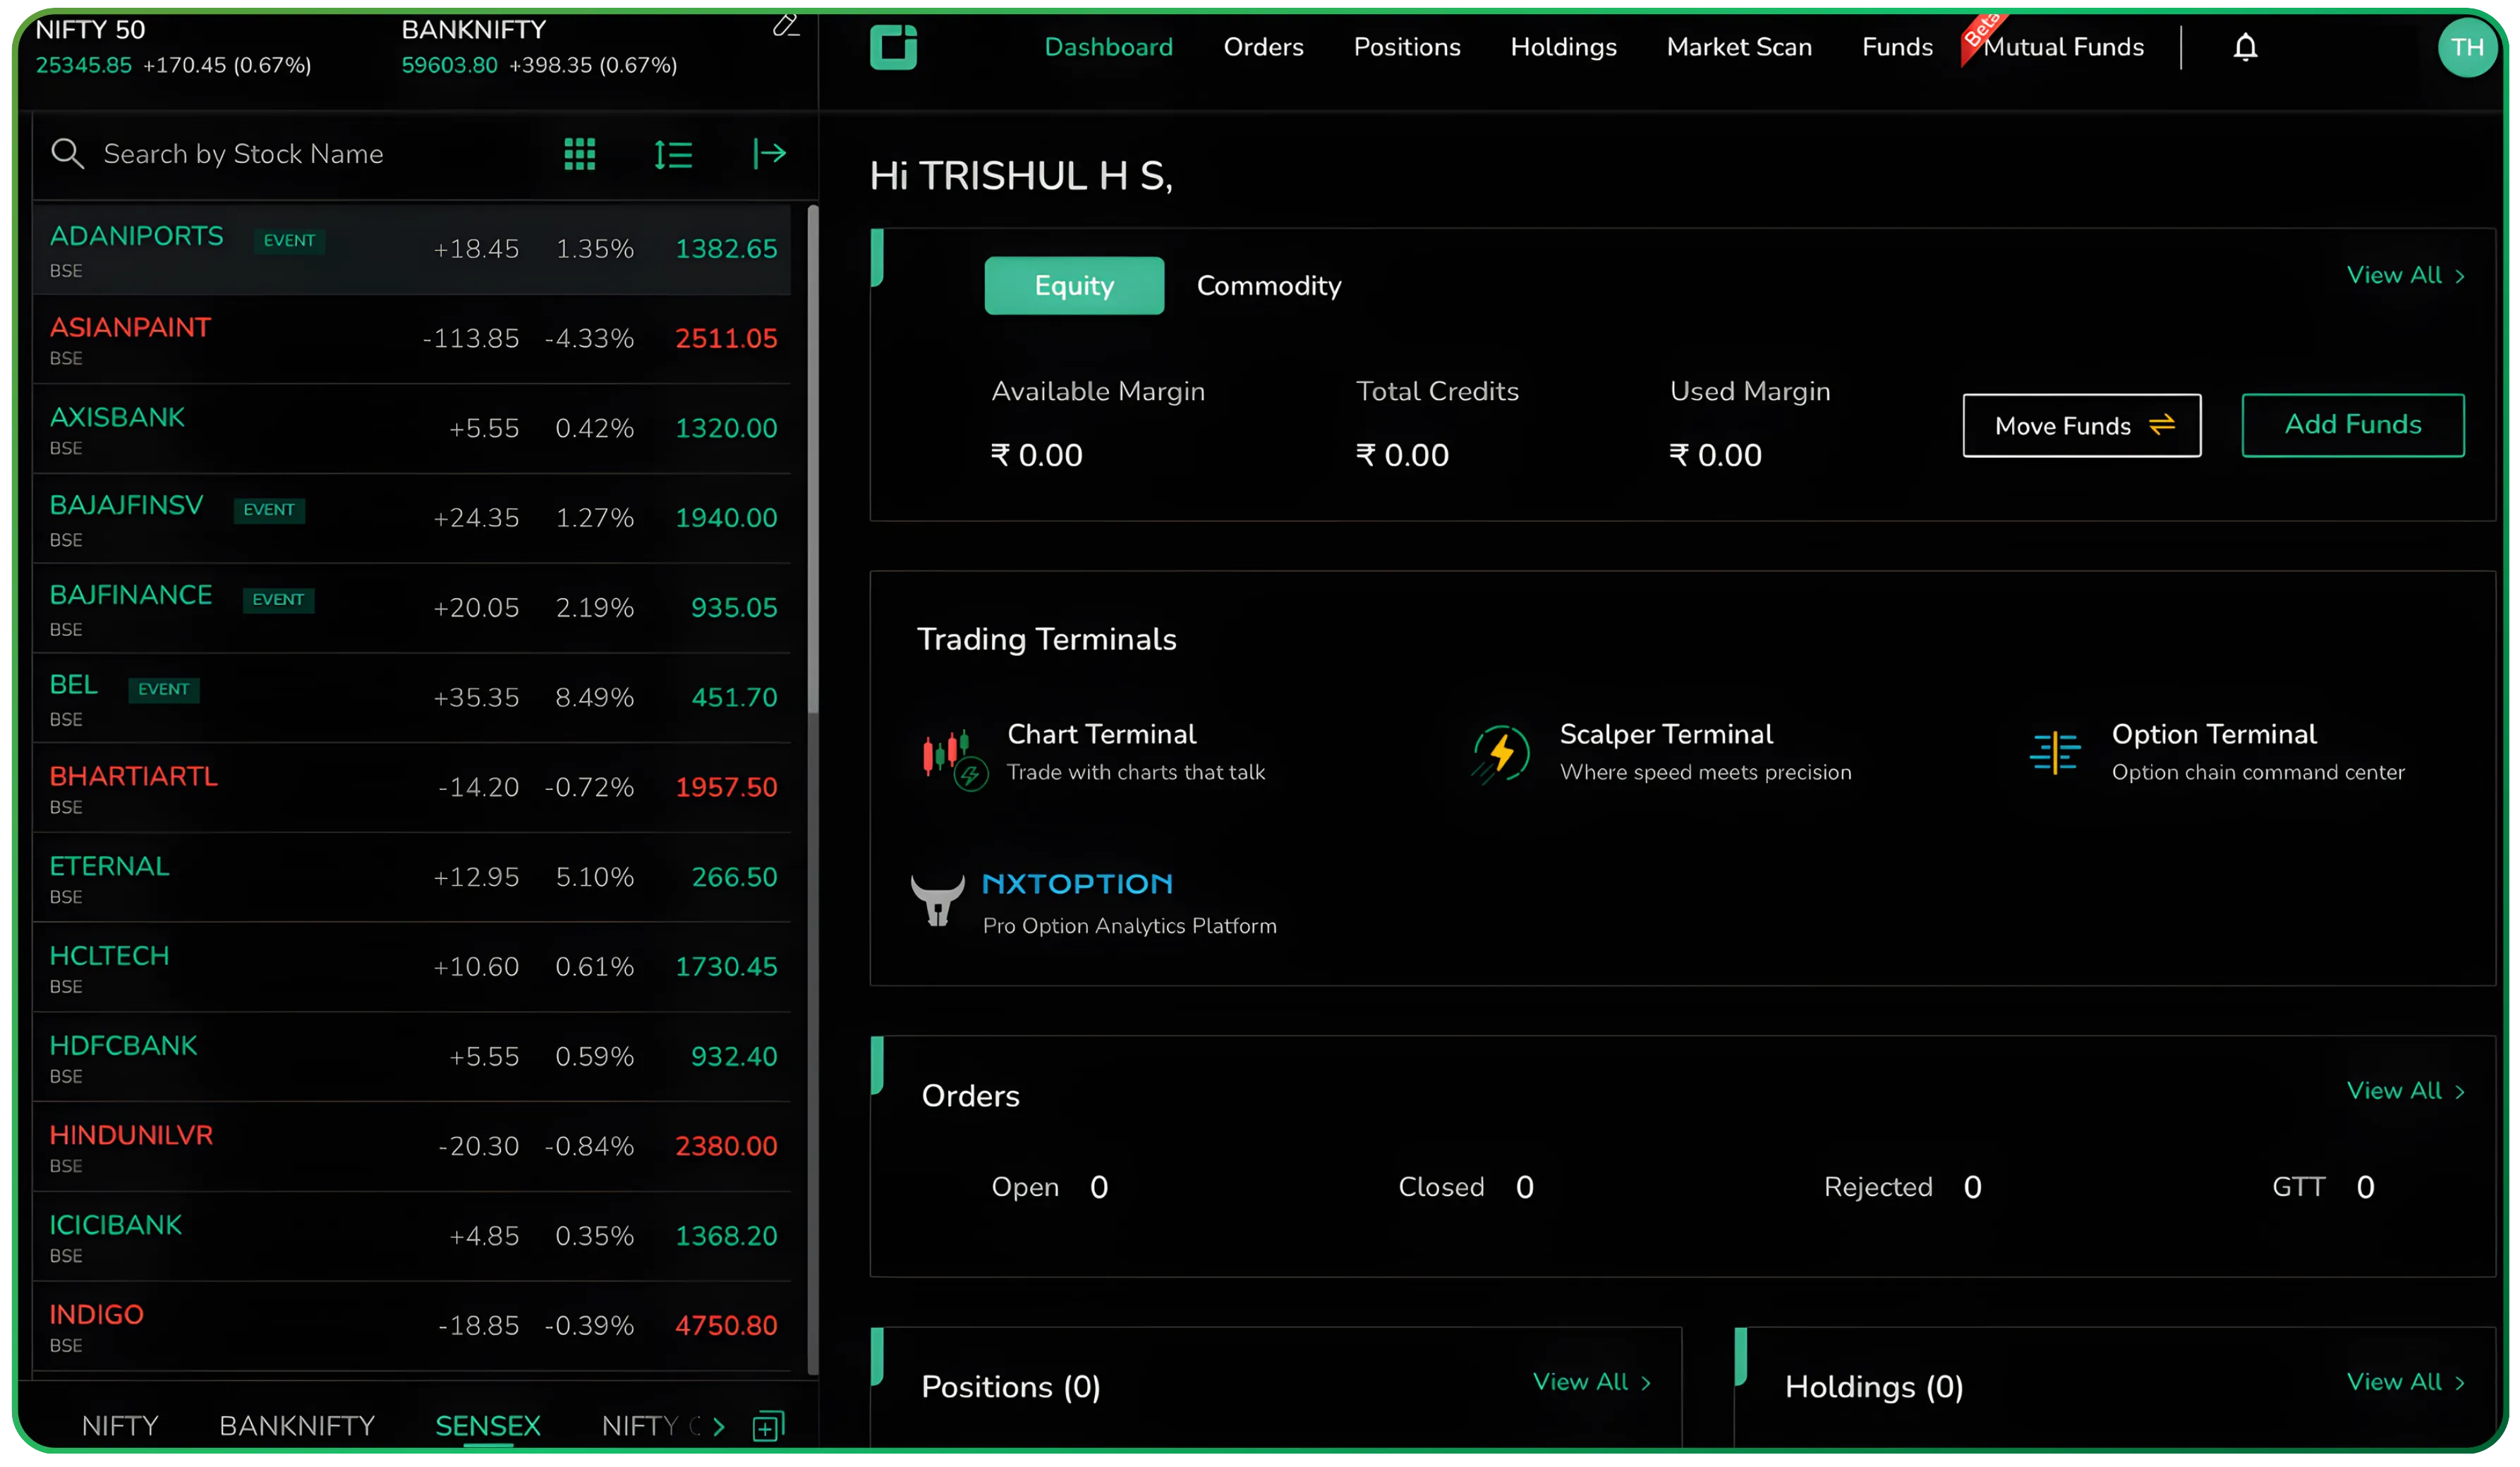
Task: Switch watchlist to grid view
Action: (580, 154)
